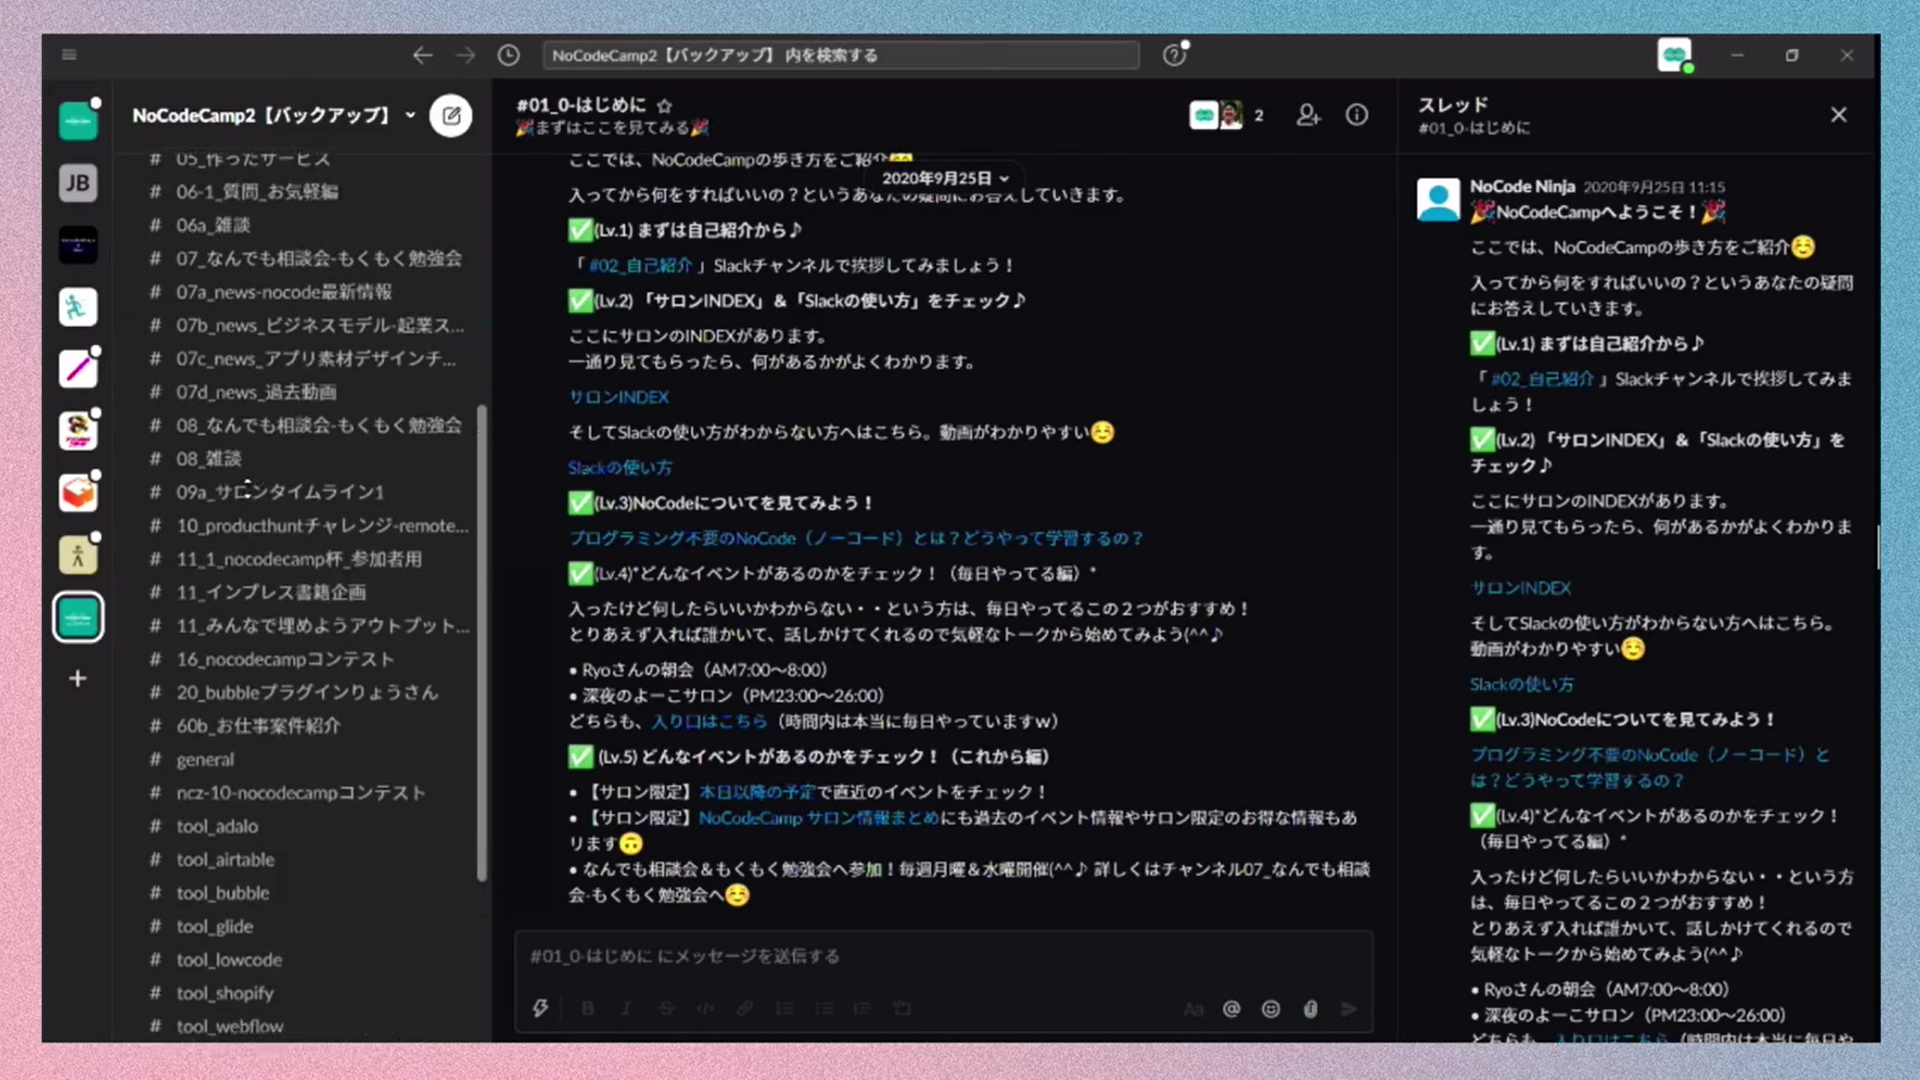Expand the NoCodeCamp2 workspace menu

pos(273,115)
